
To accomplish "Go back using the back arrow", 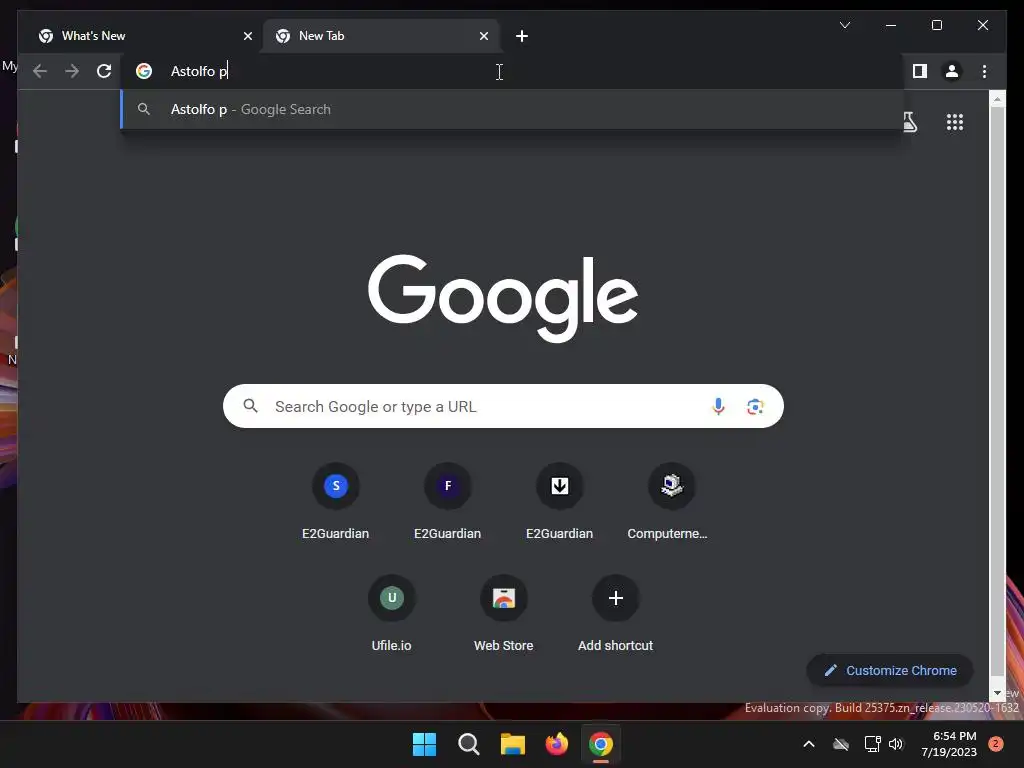I will 40,71.
